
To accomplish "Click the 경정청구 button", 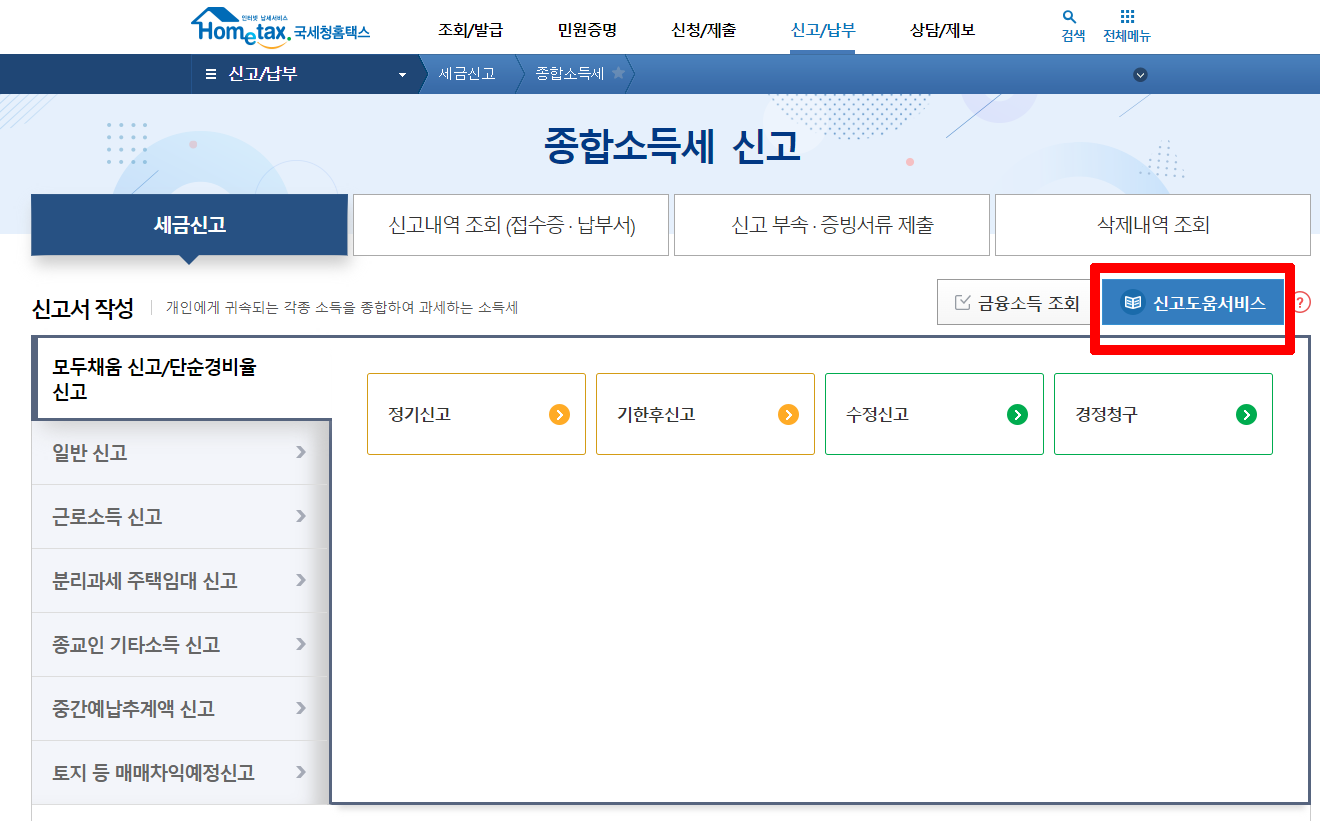I will coord(1163,414).
